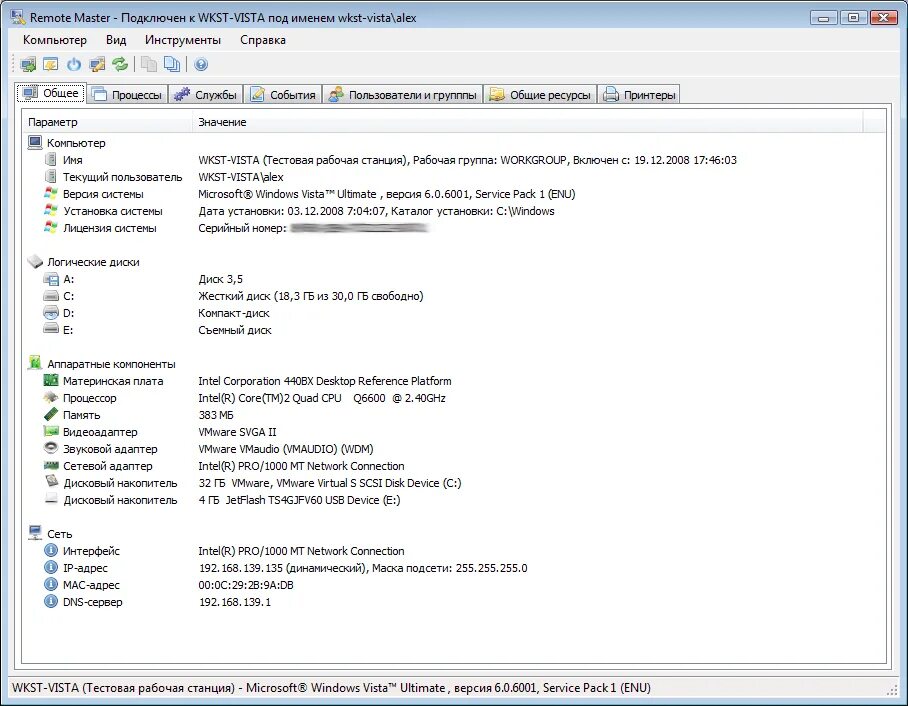The image size is (908, 706).
Task: Switch to the Процессы tab
Action: (x=127, y=94)
